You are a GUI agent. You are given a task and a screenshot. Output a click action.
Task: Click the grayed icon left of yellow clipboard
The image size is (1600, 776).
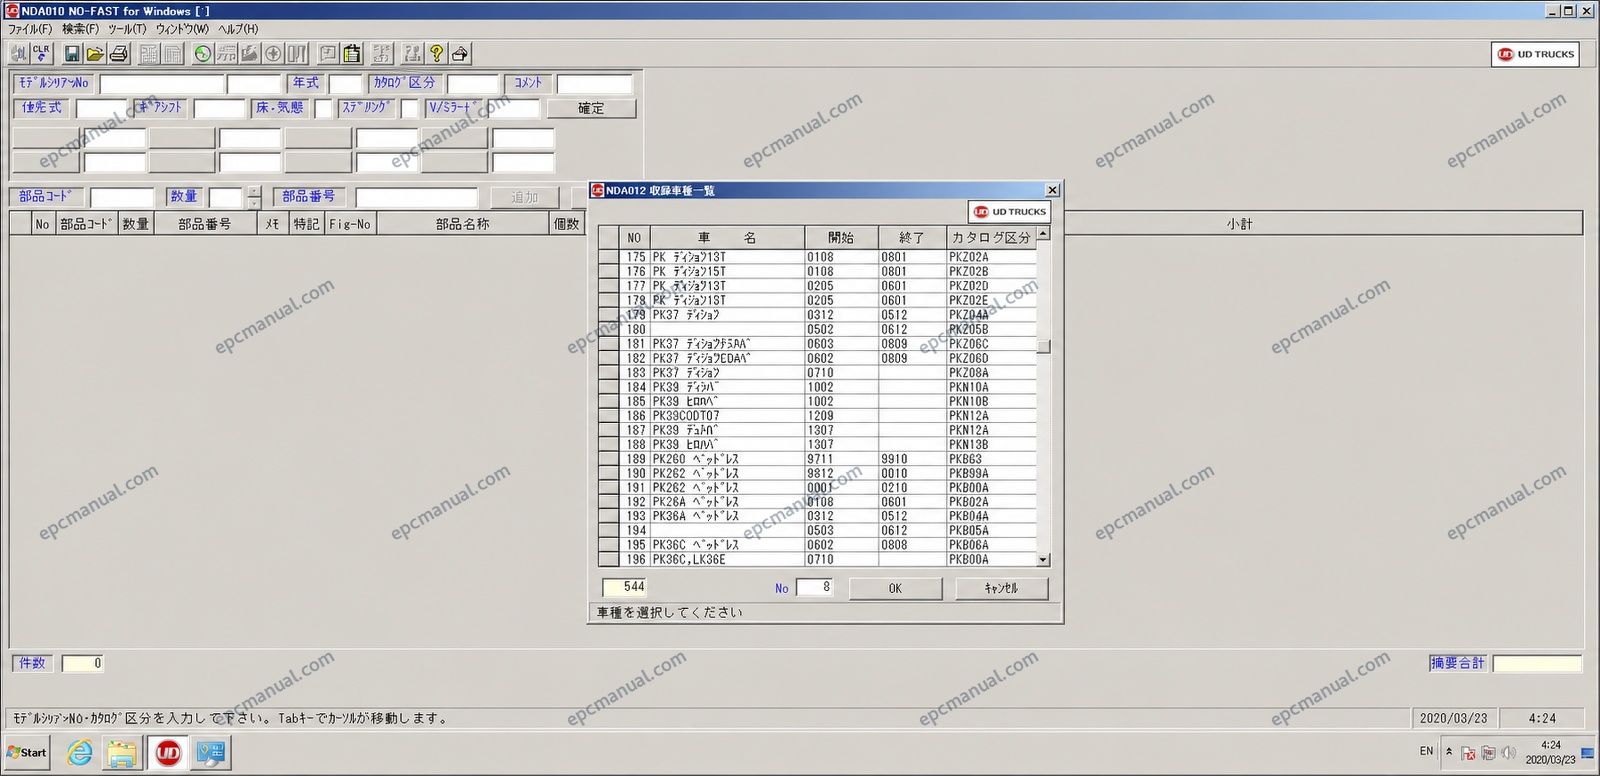point(328,54)
